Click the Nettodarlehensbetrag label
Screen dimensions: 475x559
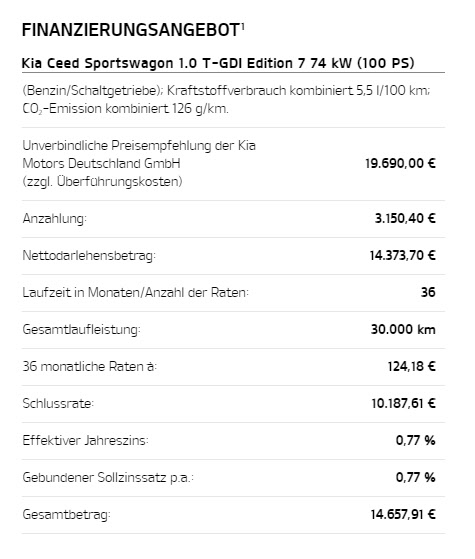[x=89, y=255]
